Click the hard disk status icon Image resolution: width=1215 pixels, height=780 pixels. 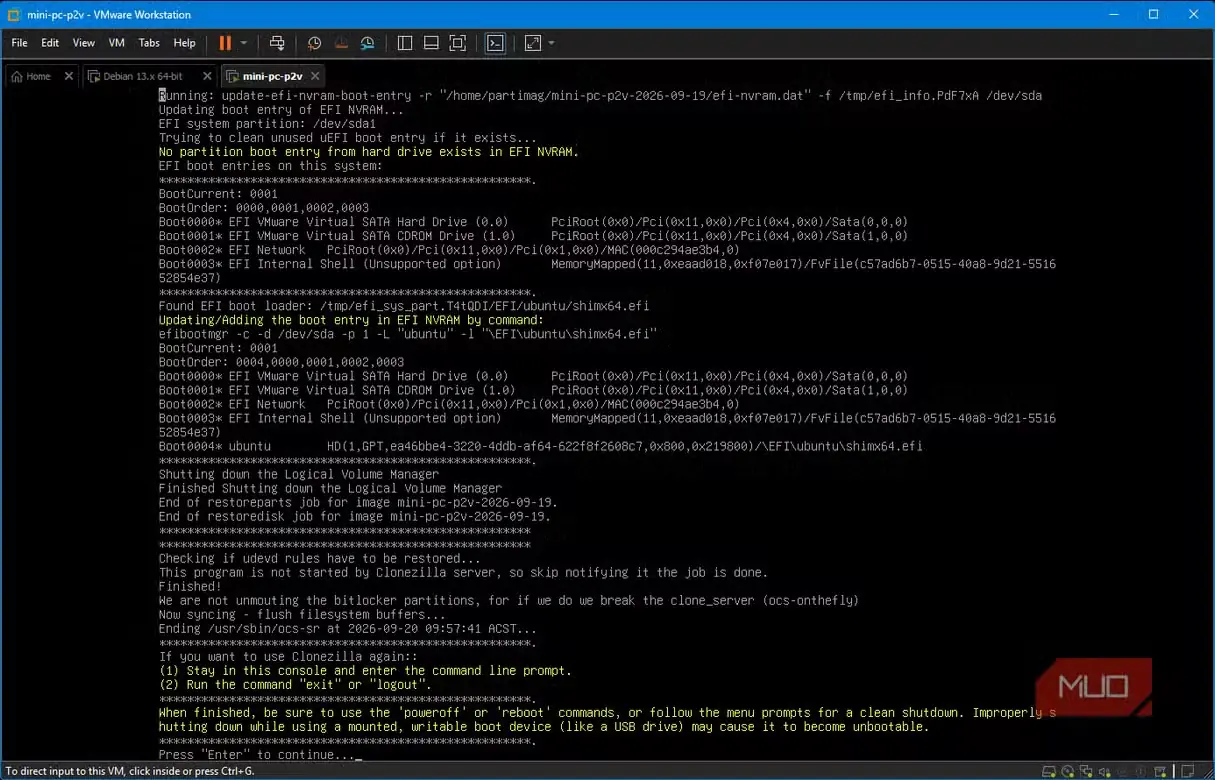1050,771
